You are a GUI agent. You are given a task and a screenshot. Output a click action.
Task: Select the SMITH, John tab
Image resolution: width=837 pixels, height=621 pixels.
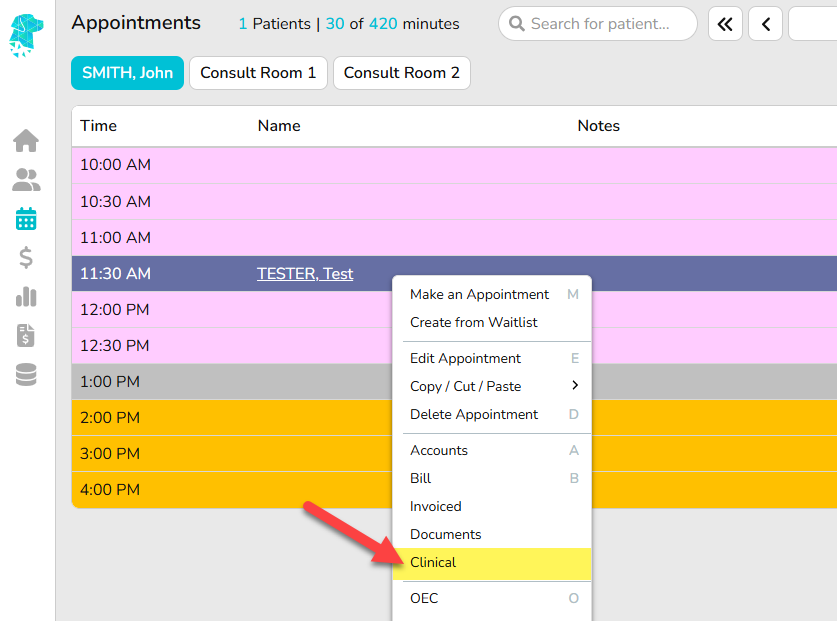pyautogui.click(x=127, y=73)
